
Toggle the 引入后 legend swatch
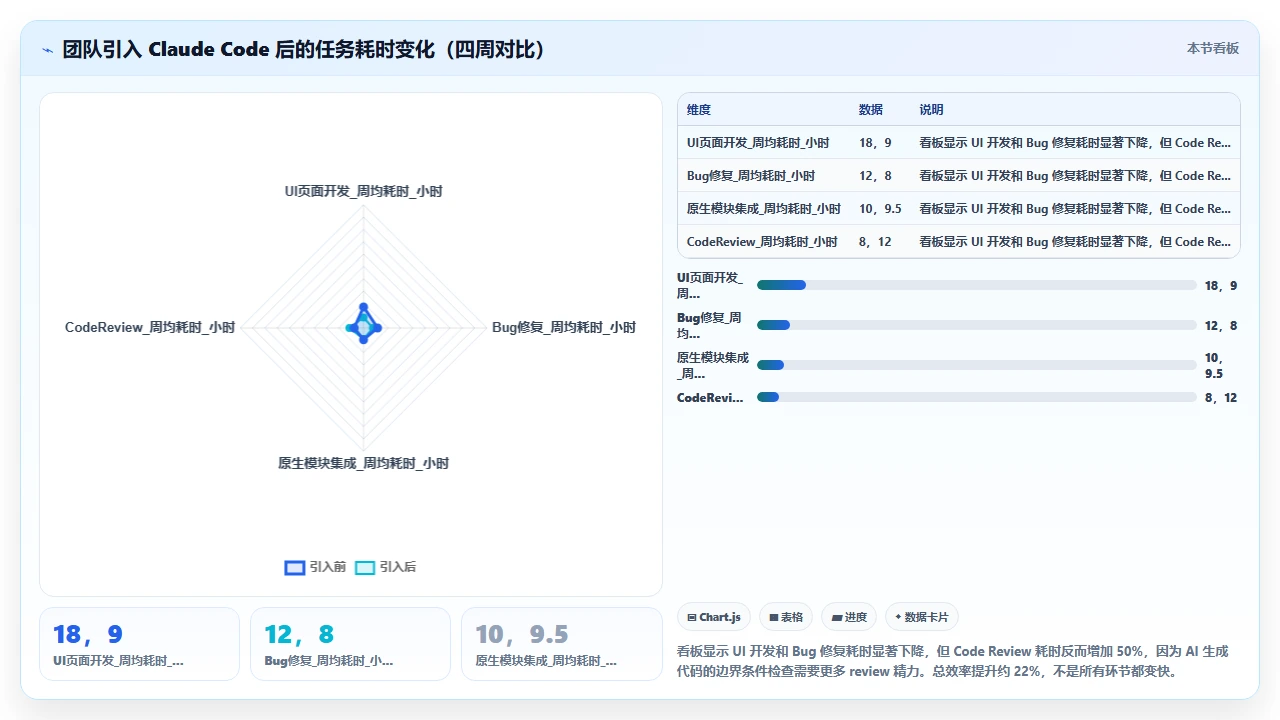365,567
